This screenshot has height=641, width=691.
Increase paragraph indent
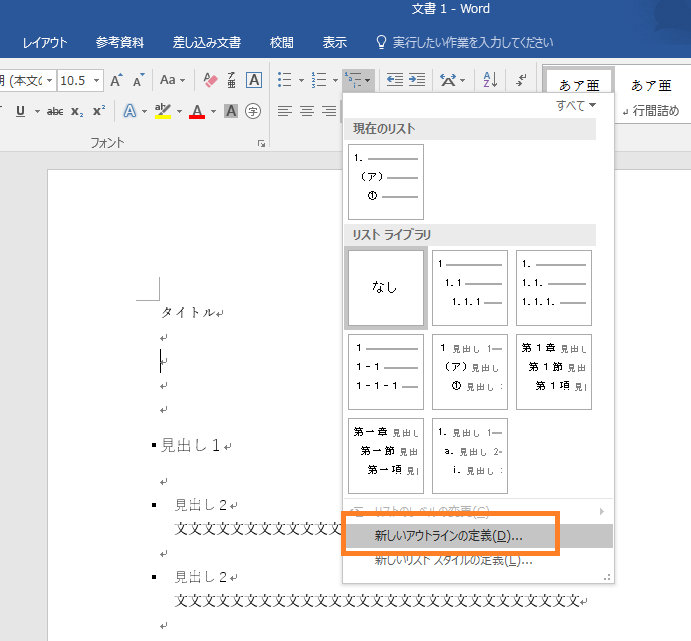coord(417,80)
